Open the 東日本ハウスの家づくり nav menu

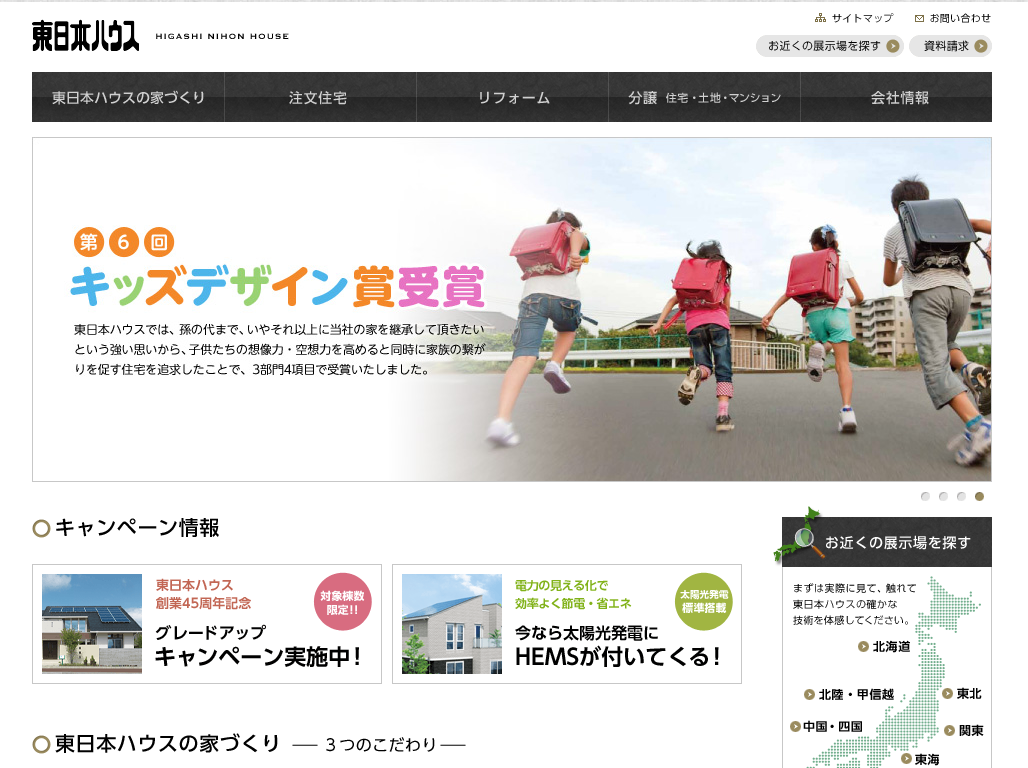pos(128,97)
